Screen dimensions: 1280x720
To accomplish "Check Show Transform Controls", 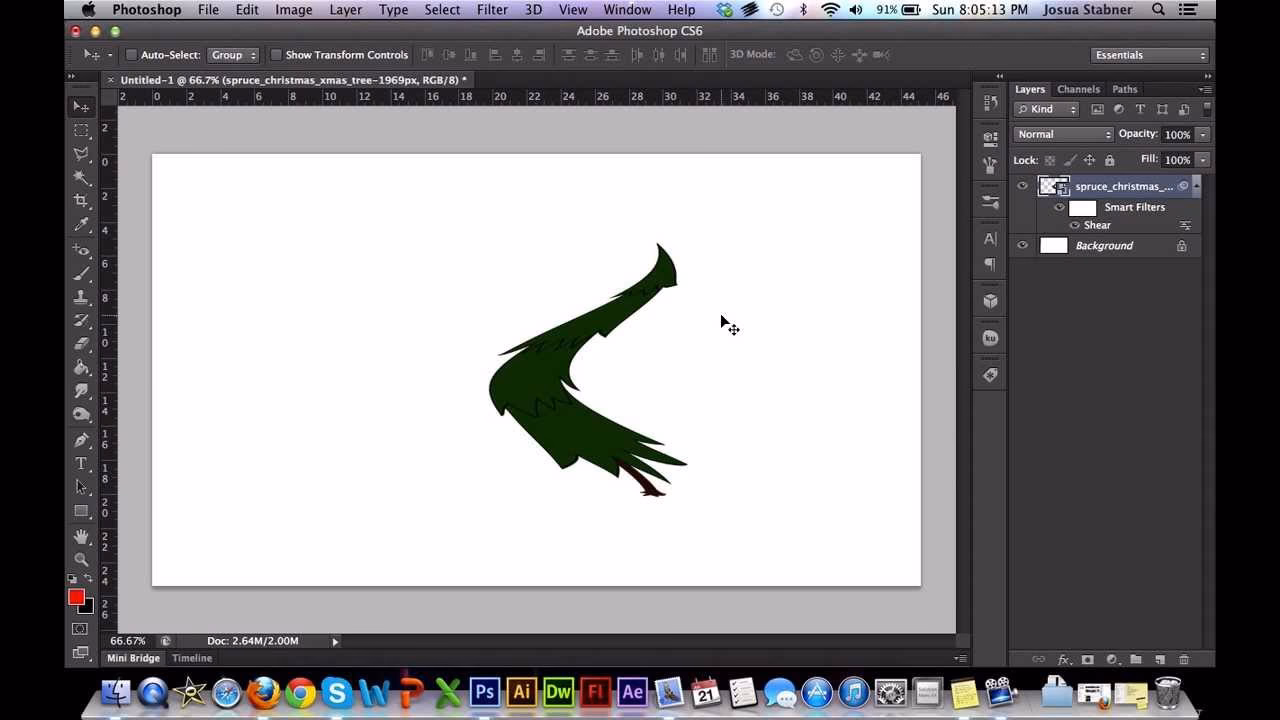I will (276, 55).
